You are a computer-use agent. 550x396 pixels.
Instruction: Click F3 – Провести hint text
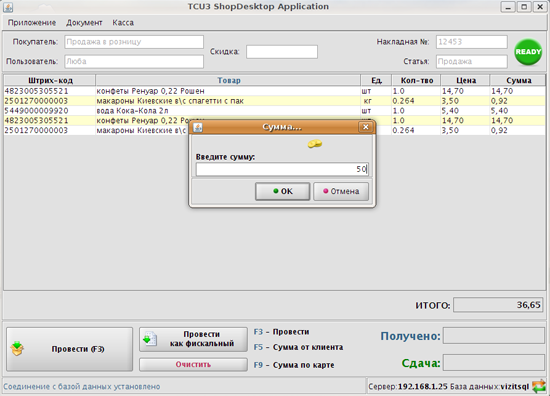tap(282, 332)
